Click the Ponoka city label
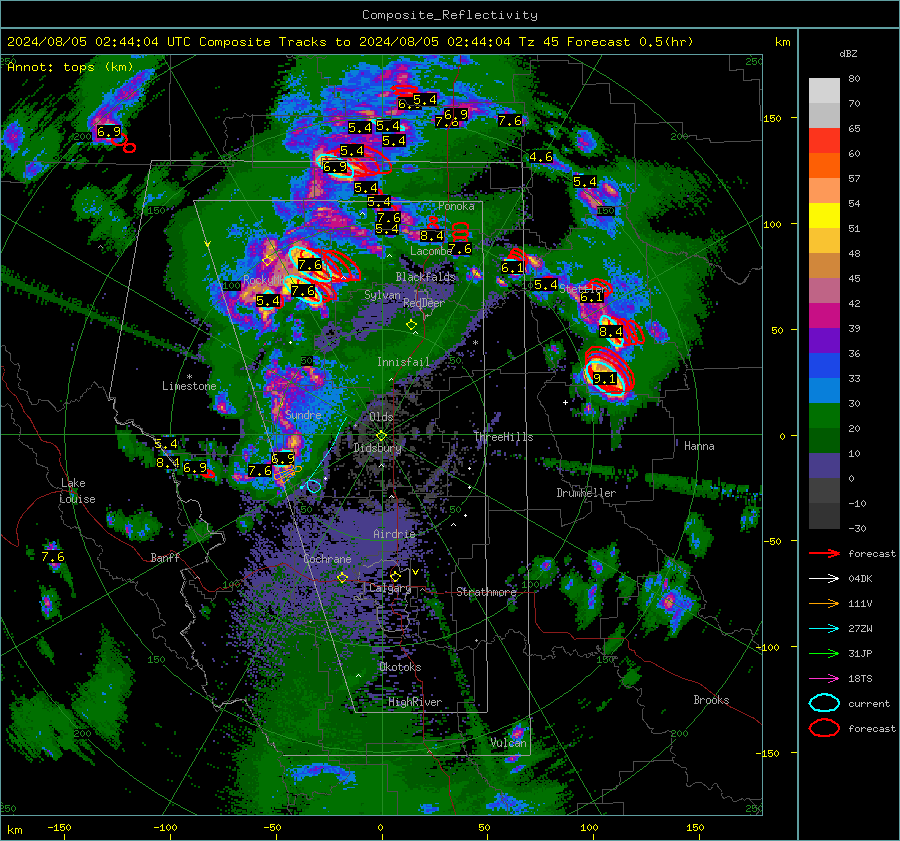The width and height of the screenshot is (900, 841). coord(456,206)
